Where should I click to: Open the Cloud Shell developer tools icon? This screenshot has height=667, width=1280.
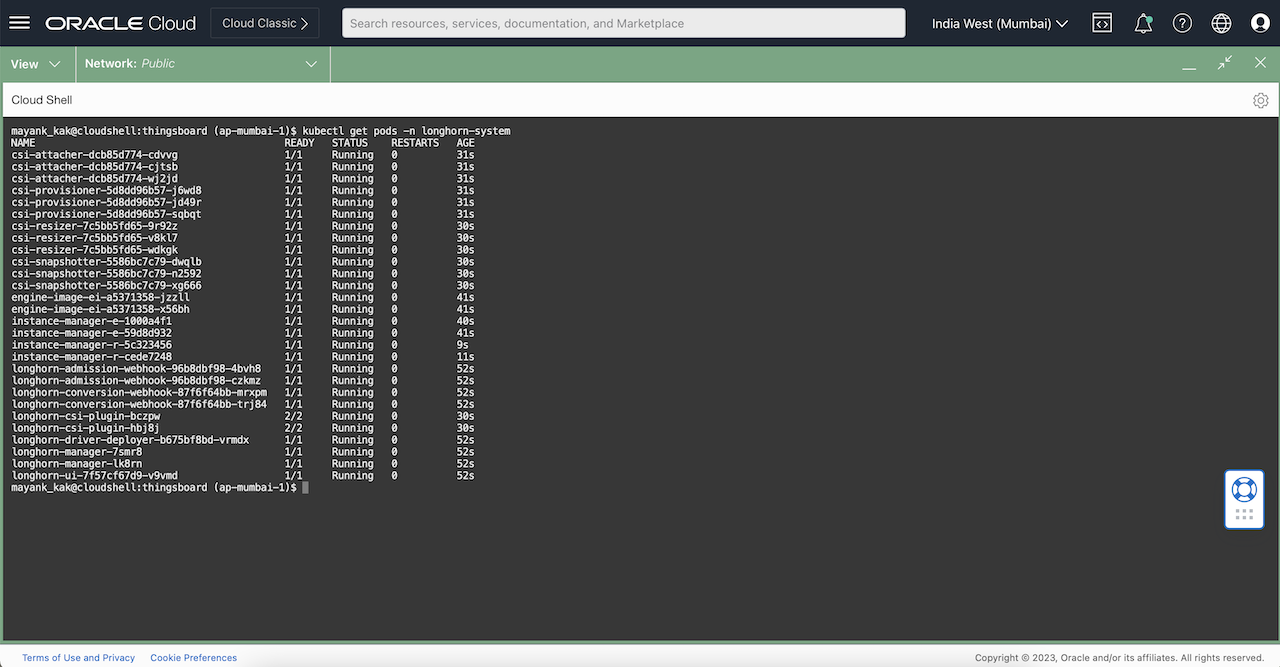click(x=1102, y=23)
